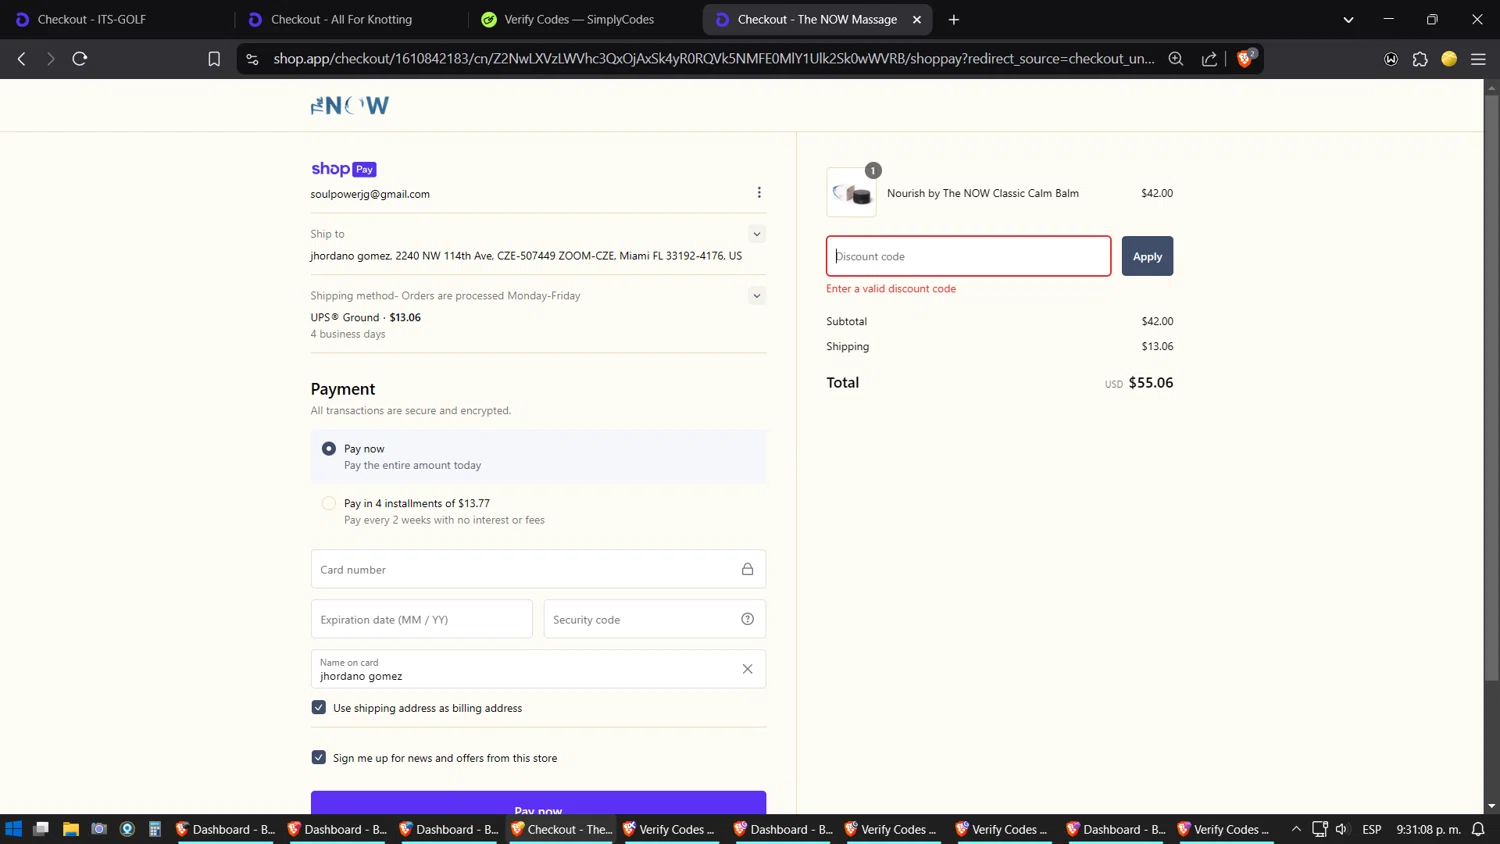The image size is (1500, 844).
Task: Open Task View on the taskbar
Action: [41, 829]
